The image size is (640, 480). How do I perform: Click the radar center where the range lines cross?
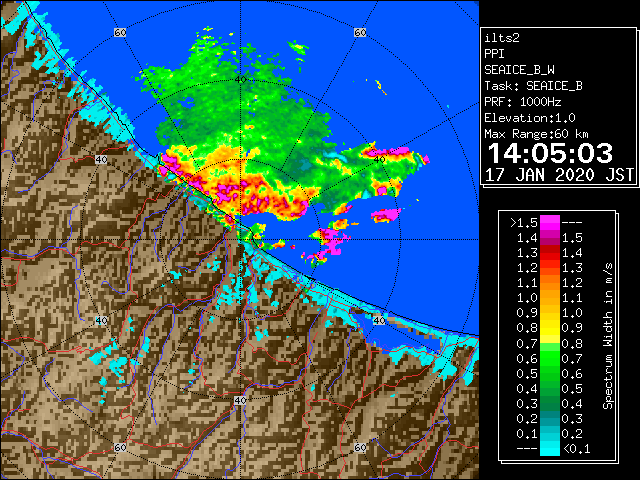coord(240,240)
